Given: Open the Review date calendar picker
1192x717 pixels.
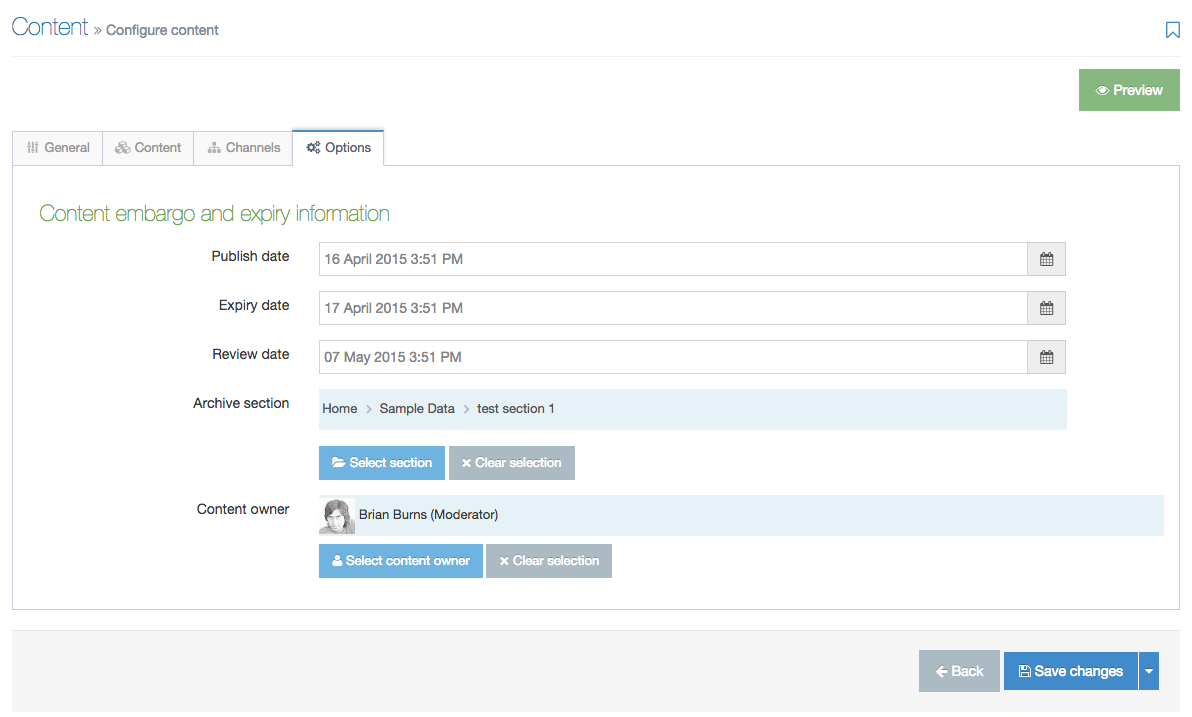Looking at the screenshot, I should pyautogui.click(x=1046, y=357).
